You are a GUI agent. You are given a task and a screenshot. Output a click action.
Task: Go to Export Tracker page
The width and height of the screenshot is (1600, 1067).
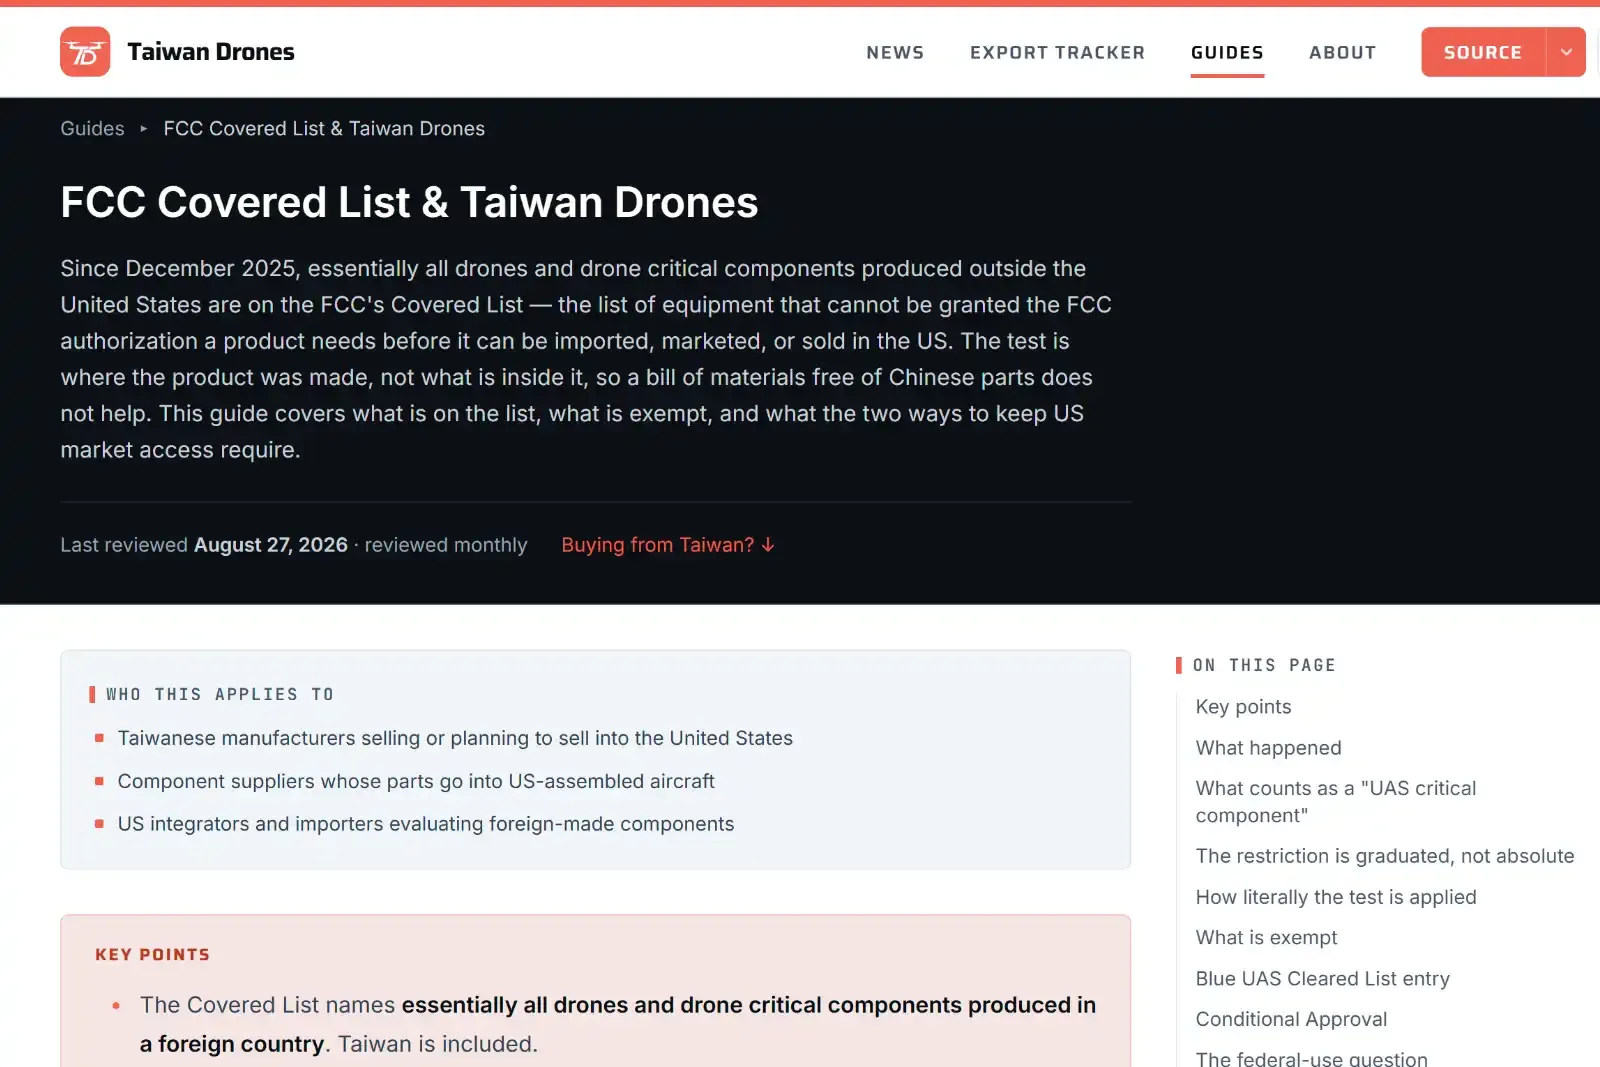click(1057, 53)
